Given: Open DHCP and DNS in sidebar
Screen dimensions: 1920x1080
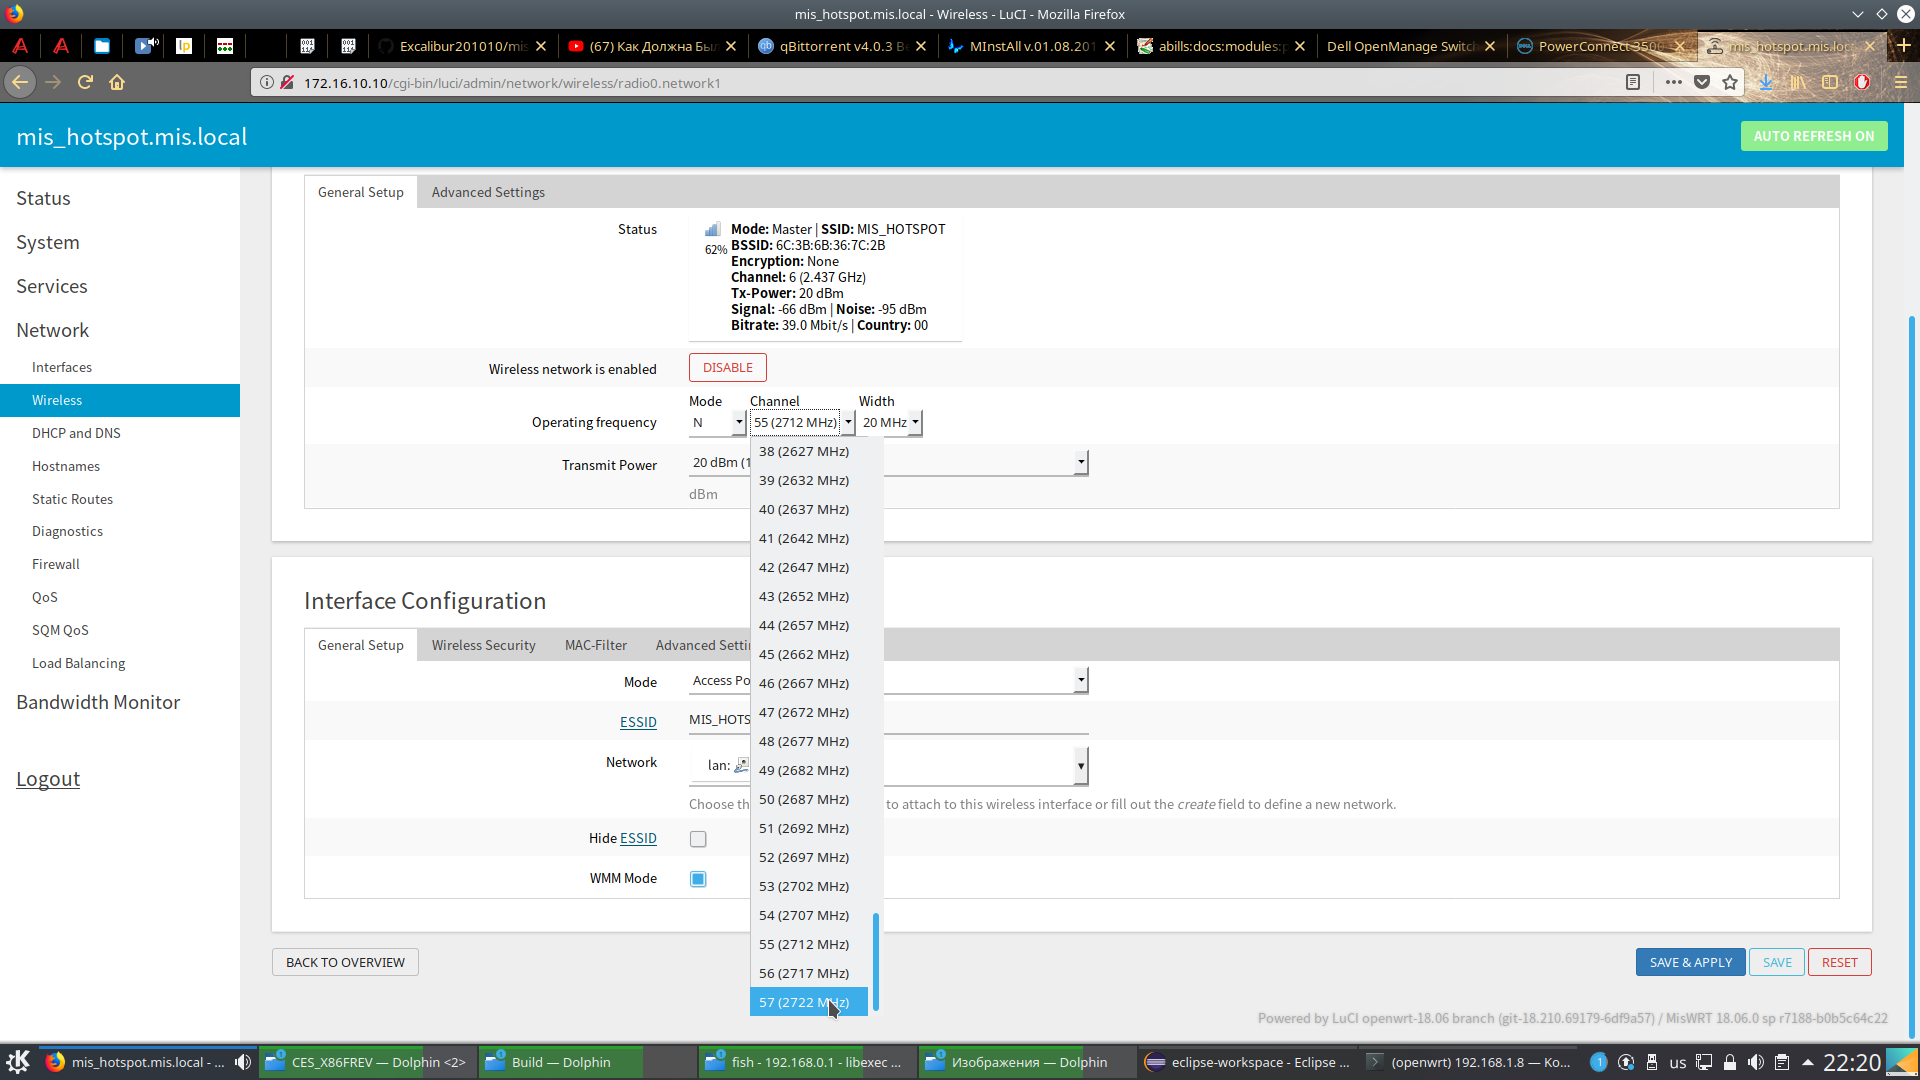Looking at the screenshot, I should tap(76, 433).
